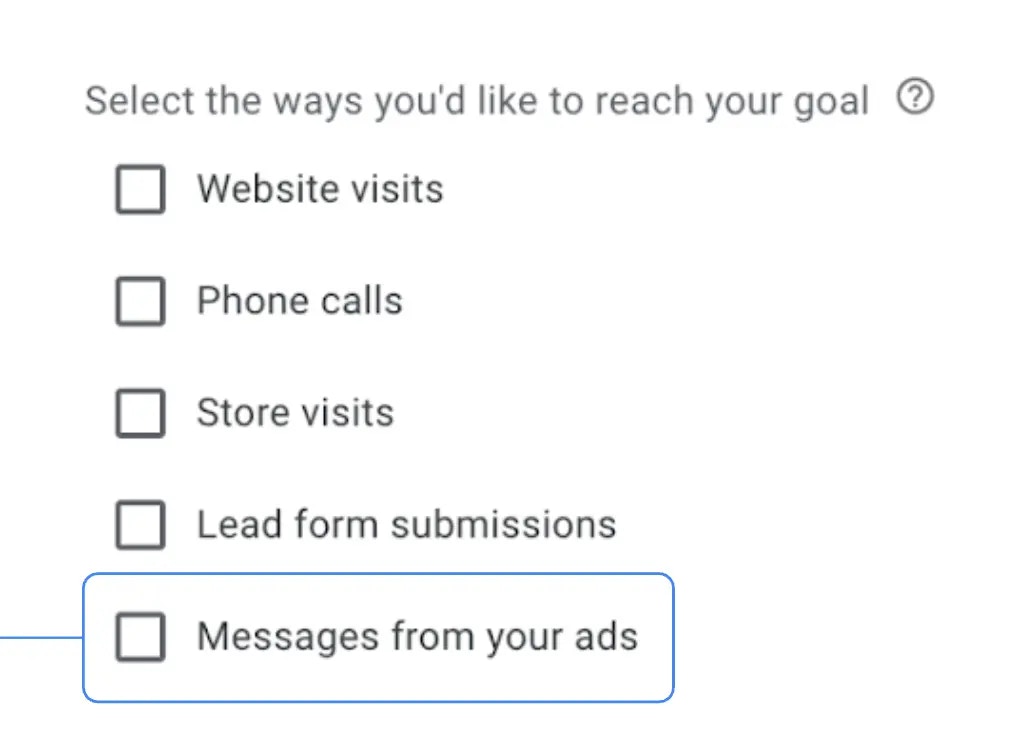
Task: Open the help tooltip for goal selection
Action: [x=914, y=97]
